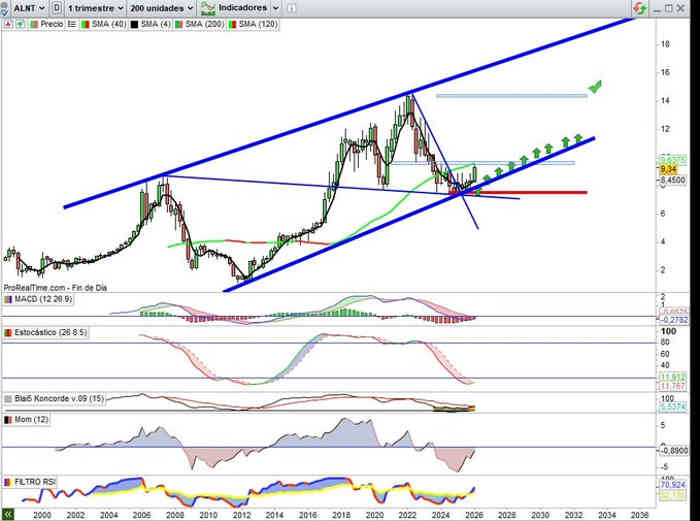Viewport: 700px width, 521px height.
Task: Click the refresh chart icon at top right
Action: pyautogui.click(x=637, y=8)
